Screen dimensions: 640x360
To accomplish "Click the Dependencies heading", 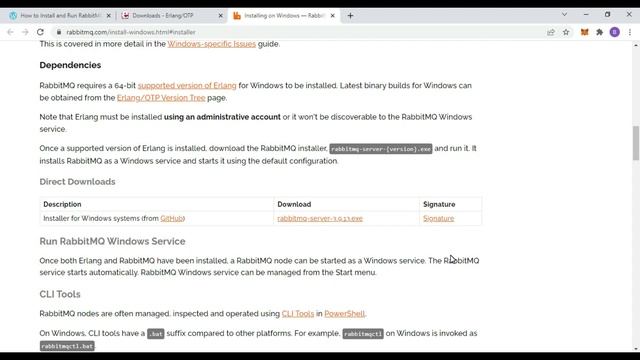I will 70,65.
